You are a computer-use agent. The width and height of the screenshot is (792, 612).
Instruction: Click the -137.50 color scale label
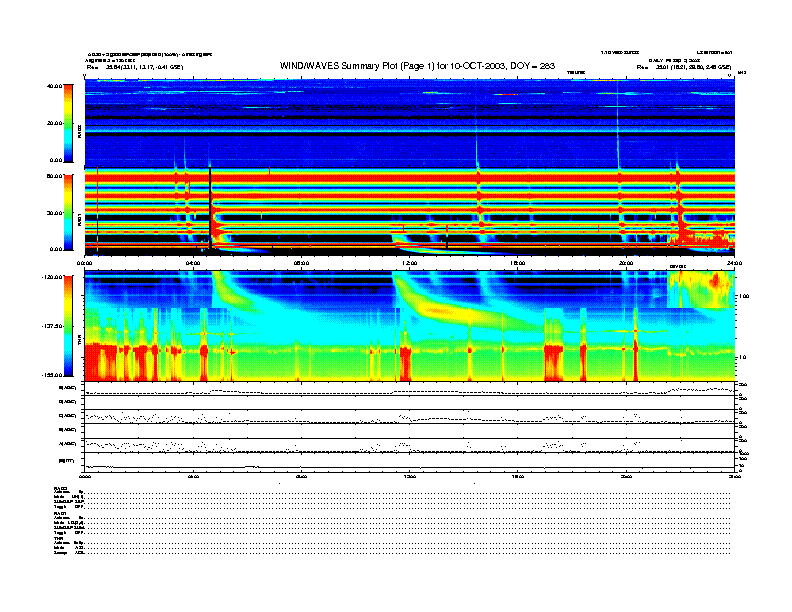coord(52,326)
